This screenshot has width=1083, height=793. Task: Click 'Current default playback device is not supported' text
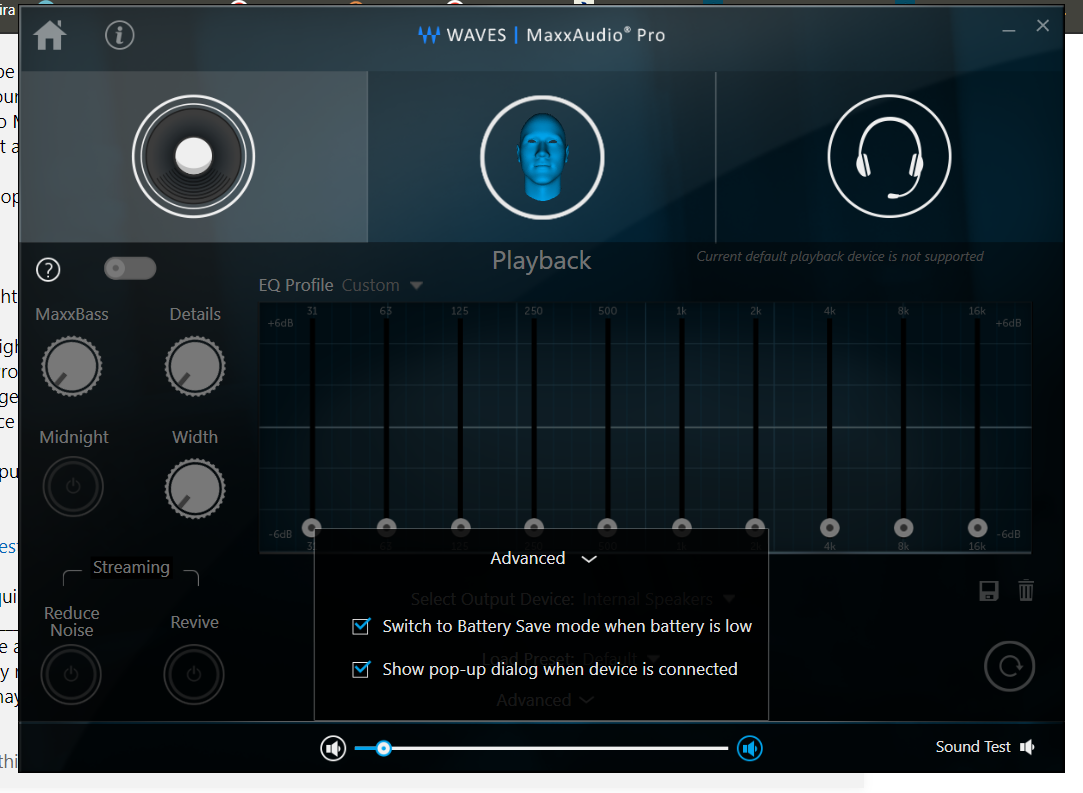click(x=840, y=256)
